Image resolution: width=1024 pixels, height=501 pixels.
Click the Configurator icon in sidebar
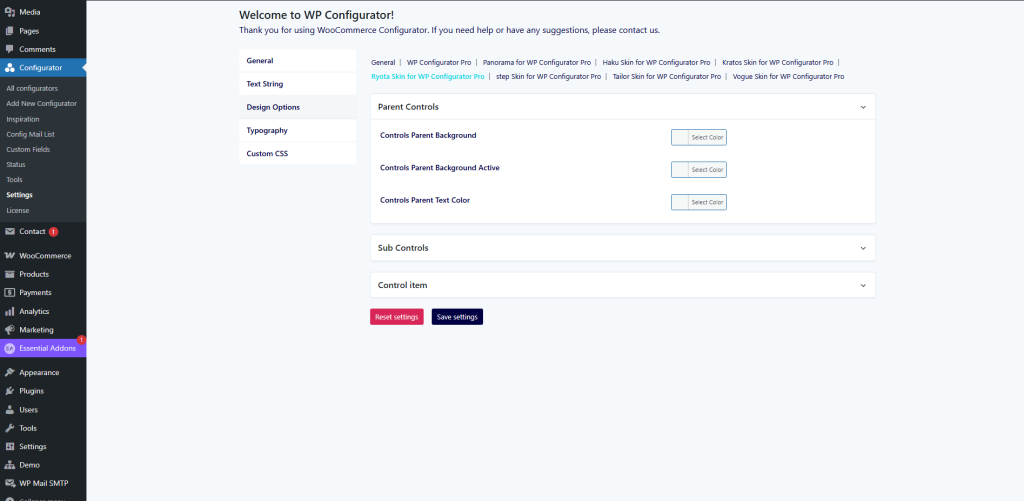click(x=10, y=67)
